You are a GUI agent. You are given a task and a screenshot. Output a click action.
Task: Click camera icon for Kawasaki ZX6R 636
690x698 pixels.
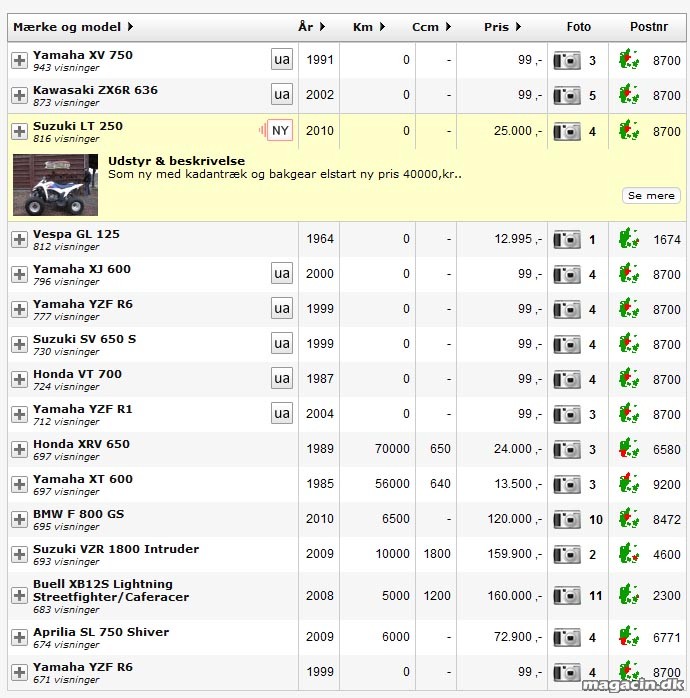tap(567, 96)
